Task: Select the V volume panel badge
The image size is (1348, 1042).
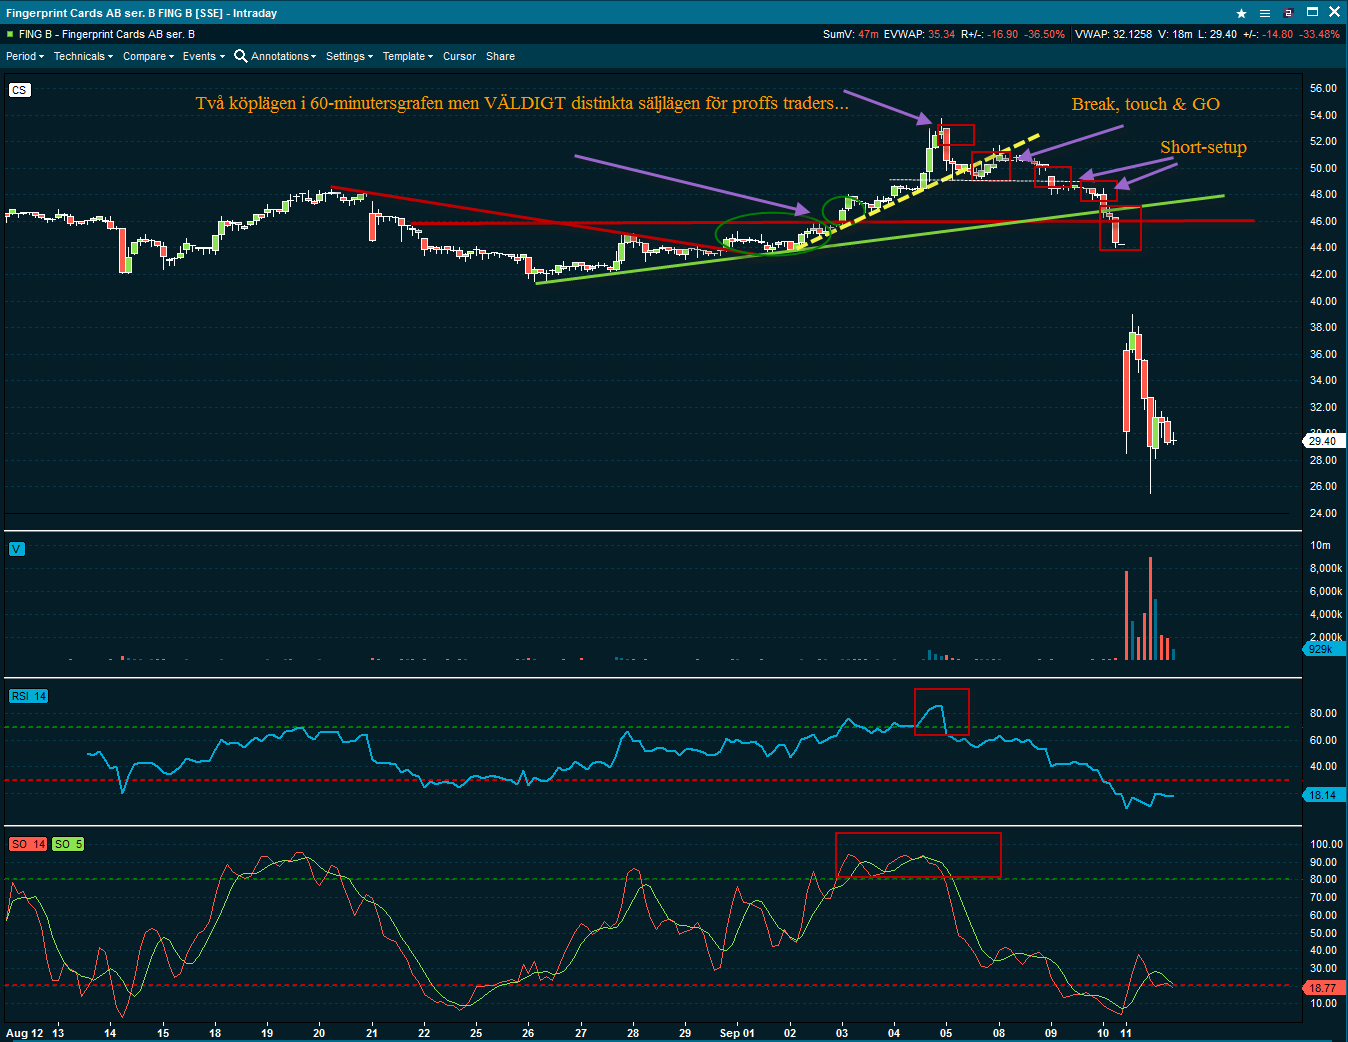Action: (16, 549)
